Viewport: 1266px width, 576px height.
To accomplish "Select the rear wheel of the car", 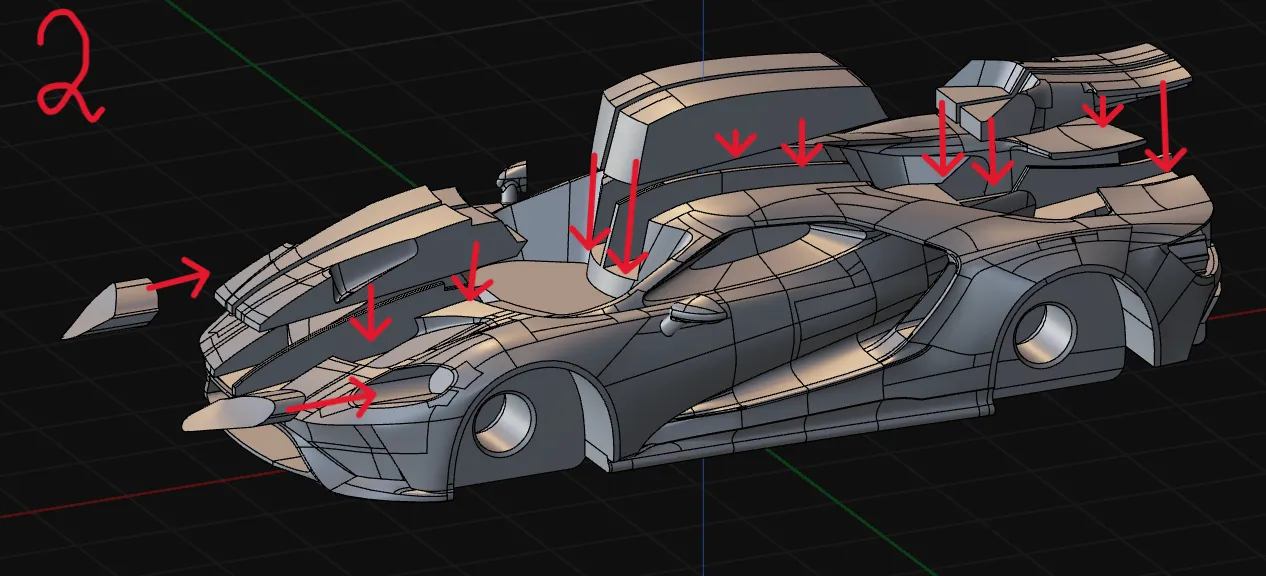I will click(1045, 333).
